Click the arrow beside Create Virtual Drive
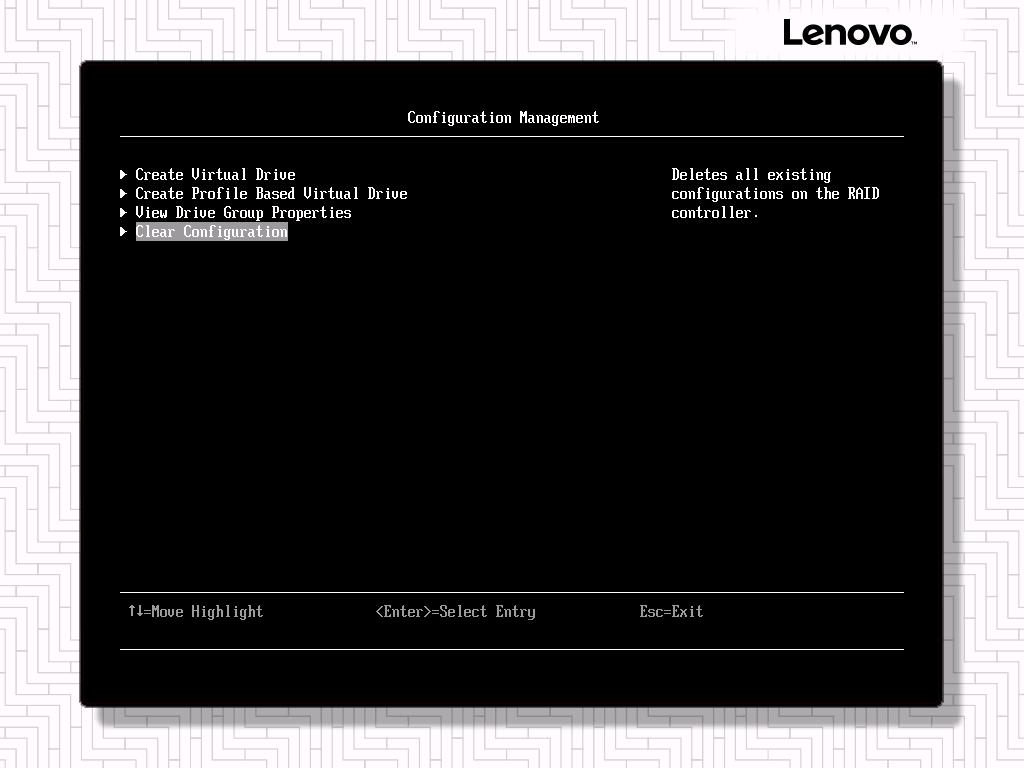The image size is (1024, 768). click(124, 174)
